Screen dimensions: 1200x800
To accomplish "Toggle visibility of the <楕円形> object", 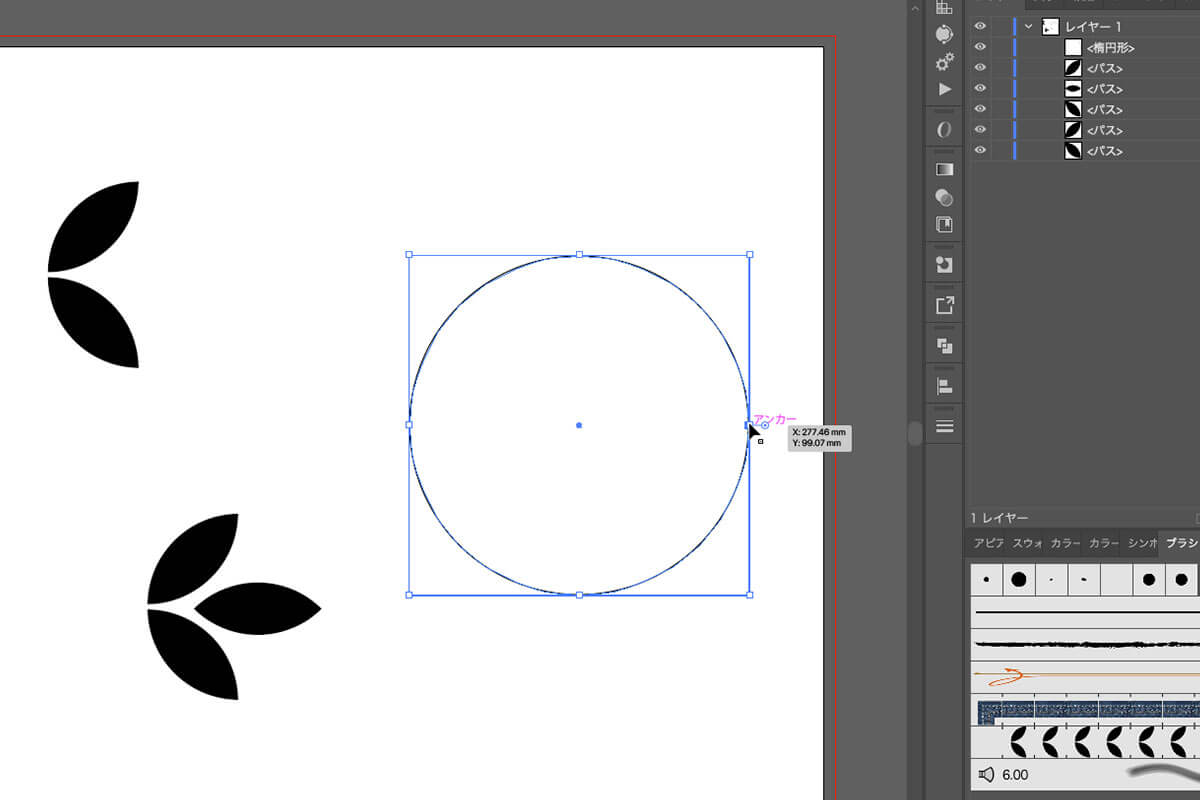I will [x=980, y=47].
